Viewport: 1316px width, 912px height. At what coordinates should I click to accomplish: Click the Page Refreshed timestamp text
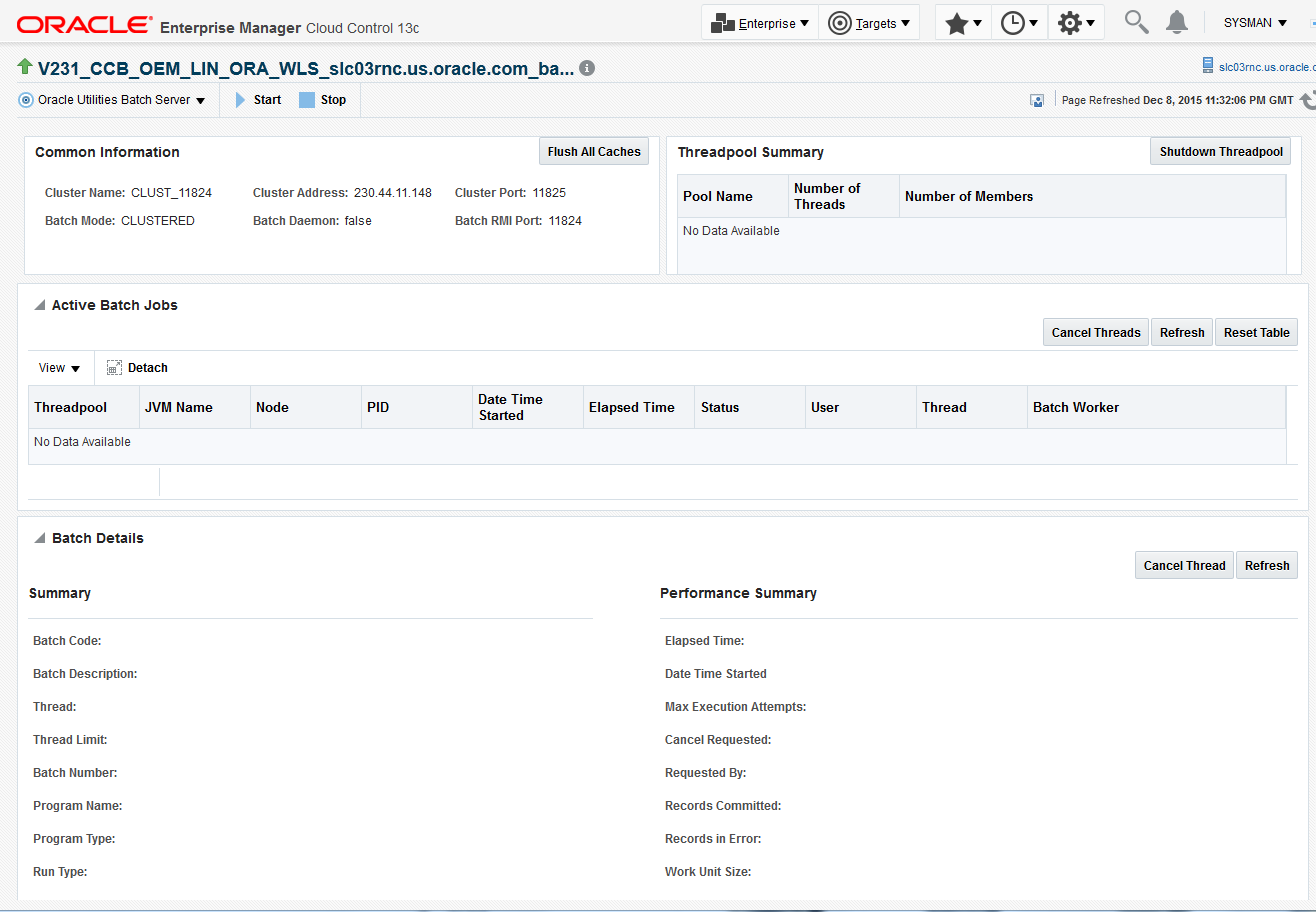[1178, 100]
